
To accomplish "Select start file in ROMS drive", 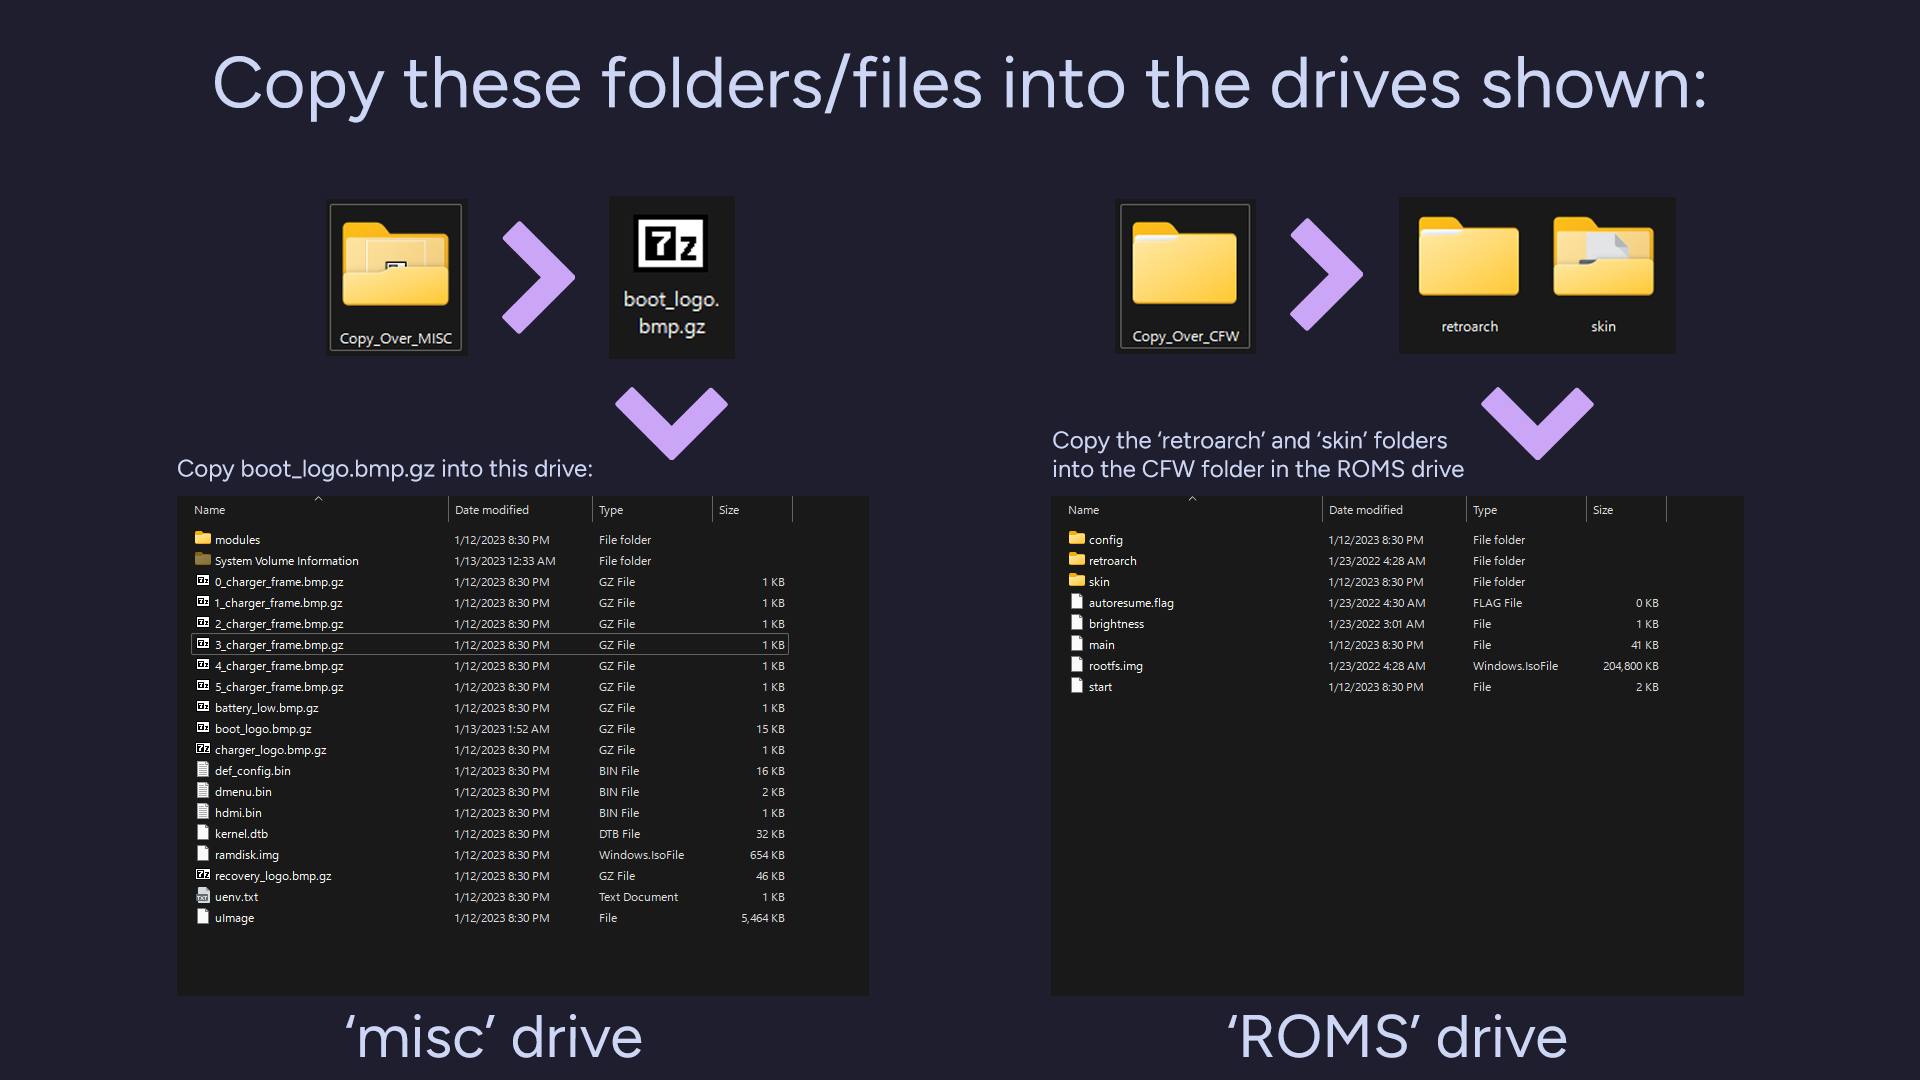I will 1364,687.
